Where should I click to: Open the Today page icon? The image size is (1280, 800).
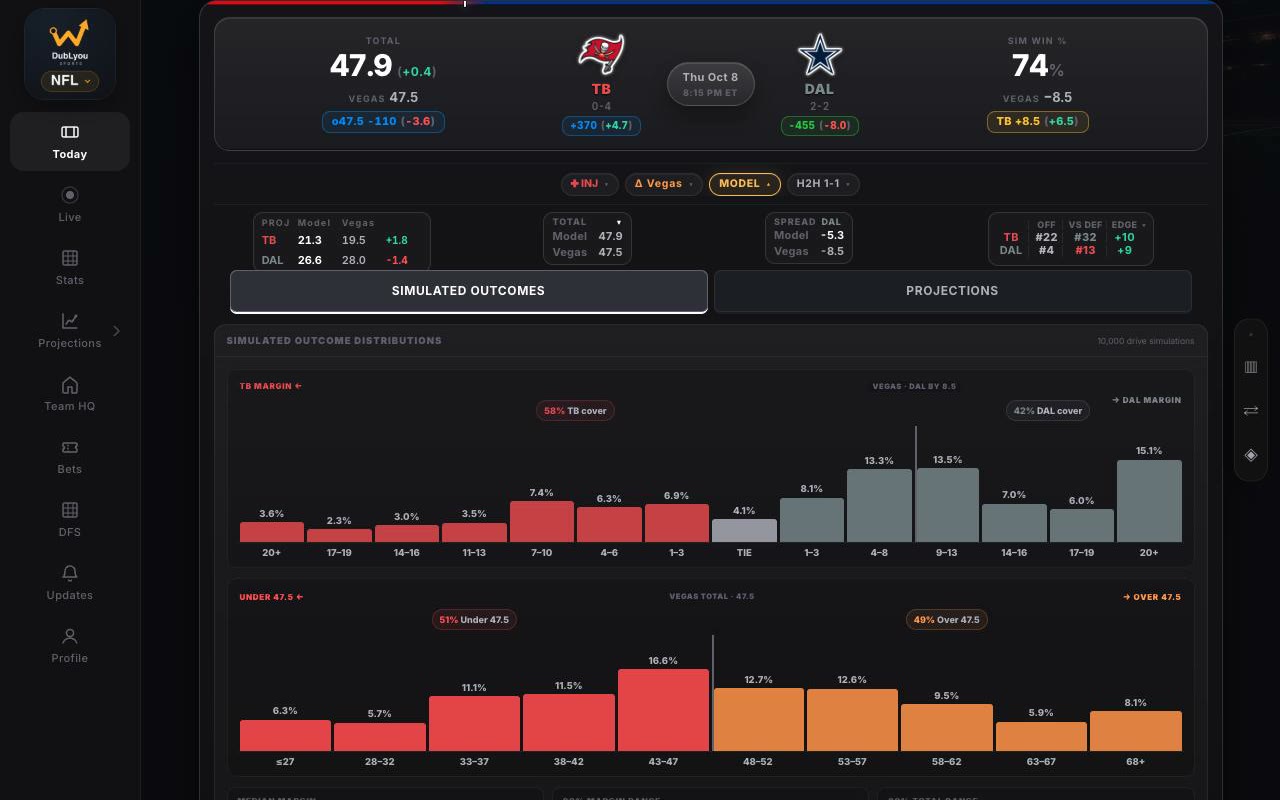[x=70, y=132]
